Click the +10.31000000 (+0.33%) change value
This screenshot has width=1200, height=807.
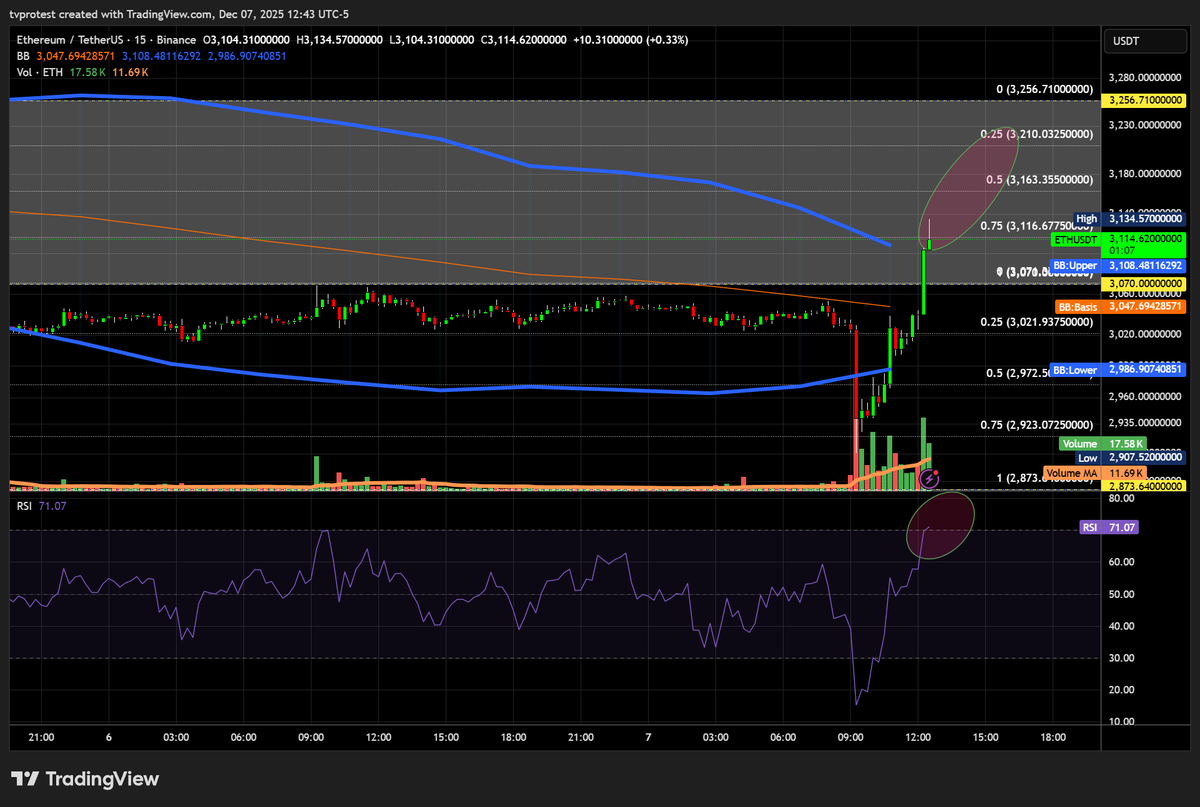pyautogui.click(x=630, y=40)
